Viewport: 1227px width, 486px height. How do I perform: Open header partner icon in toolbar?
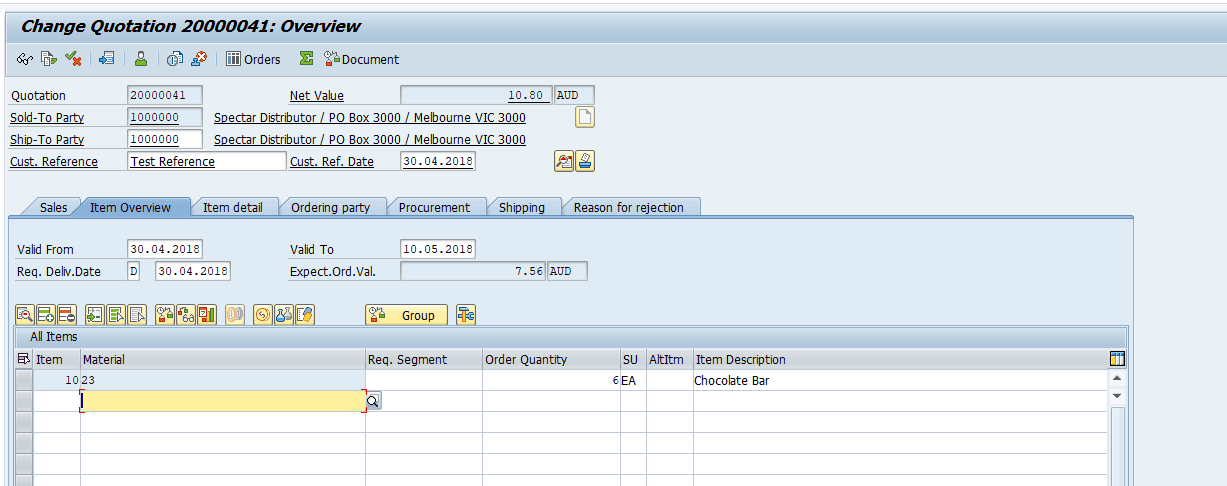[141, 59]
